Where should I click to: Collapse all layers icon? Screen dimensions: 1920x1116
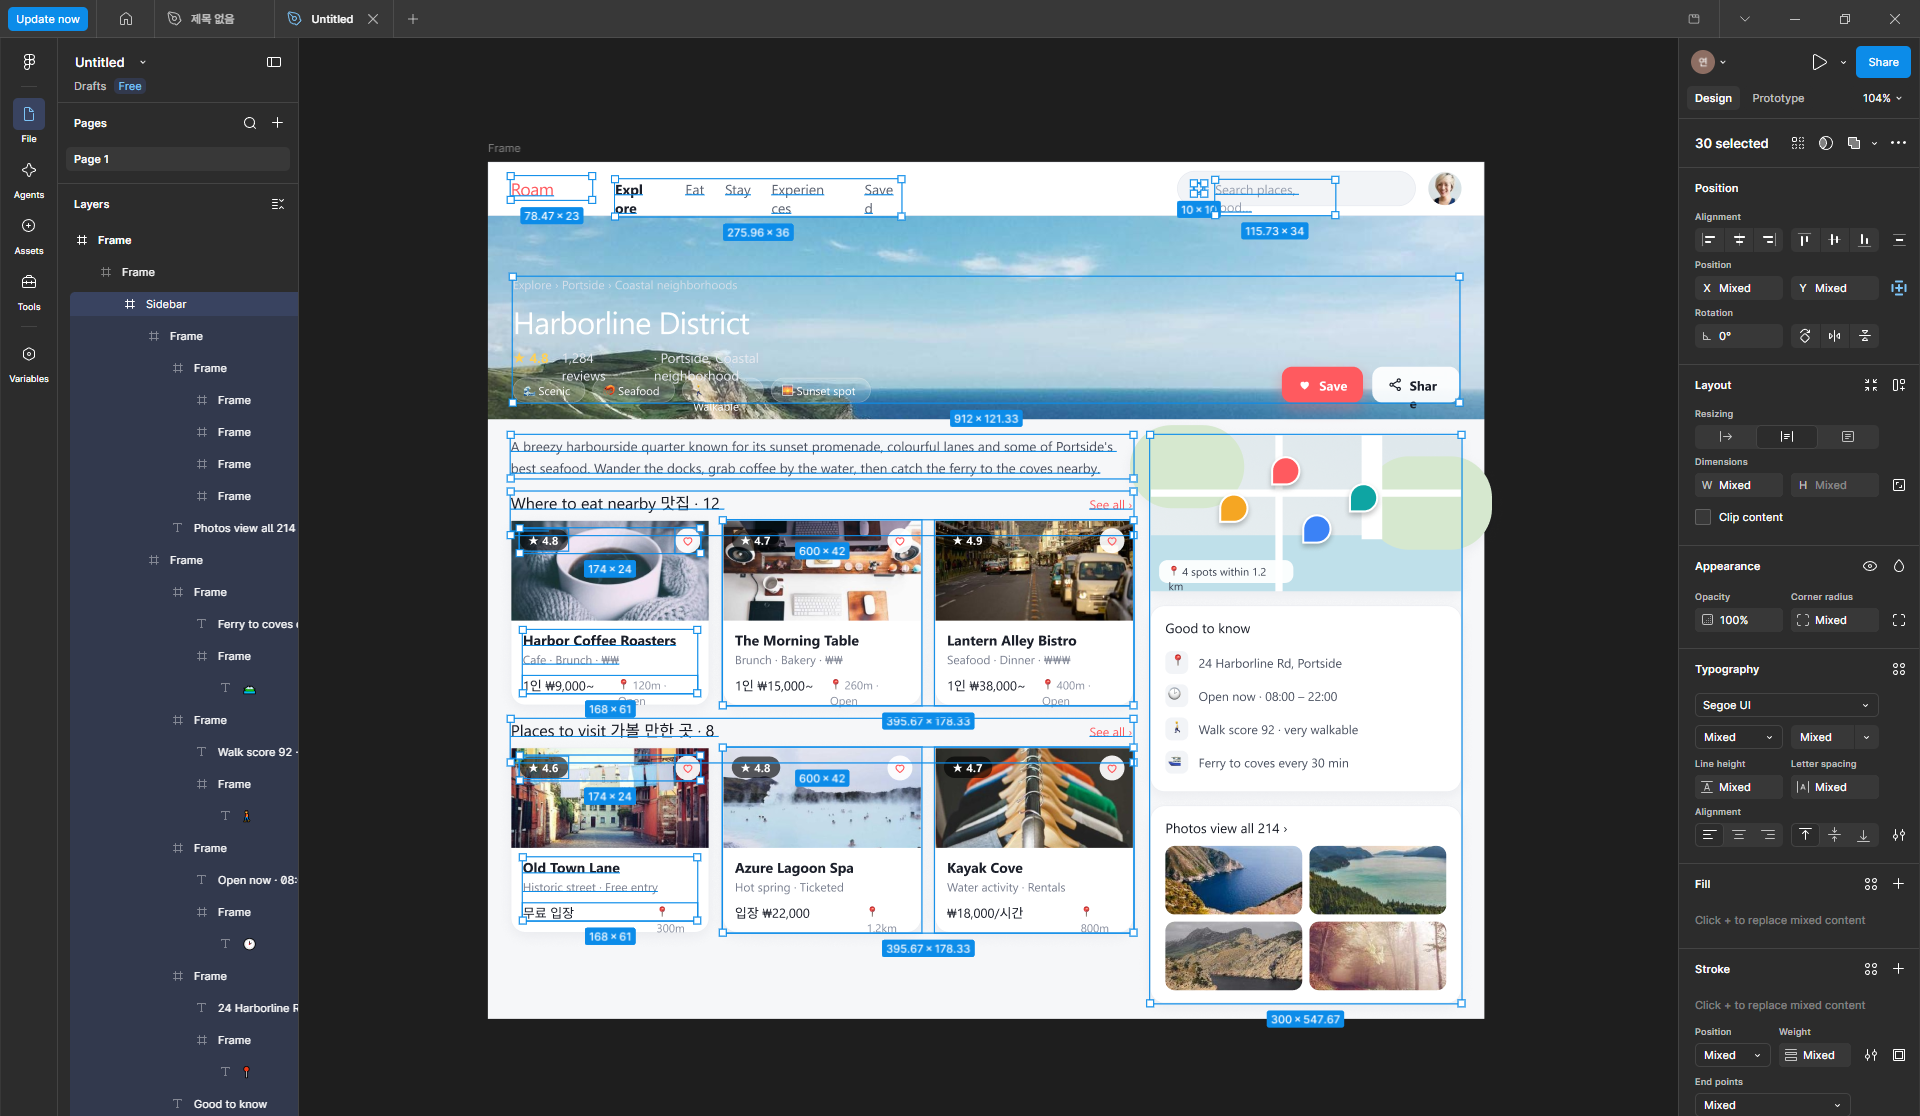(x=278, y=204)
